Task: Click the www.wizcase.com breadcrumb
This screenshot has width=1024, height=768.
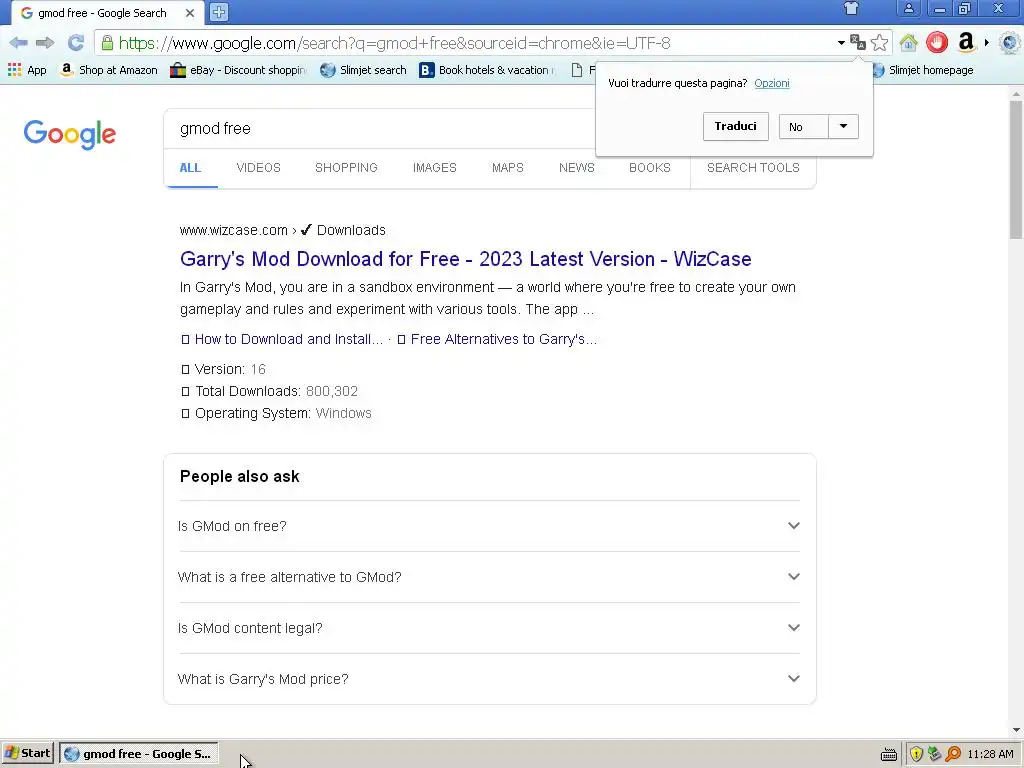Action: pyautogui.click(x=234, y=230)
